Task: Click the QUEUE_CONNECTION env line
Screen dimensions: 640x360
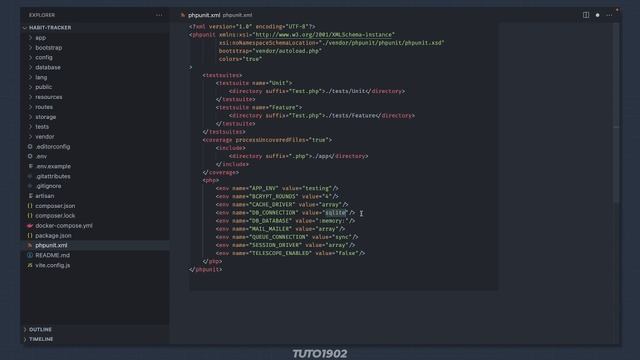Action: (x=287, y=237)
